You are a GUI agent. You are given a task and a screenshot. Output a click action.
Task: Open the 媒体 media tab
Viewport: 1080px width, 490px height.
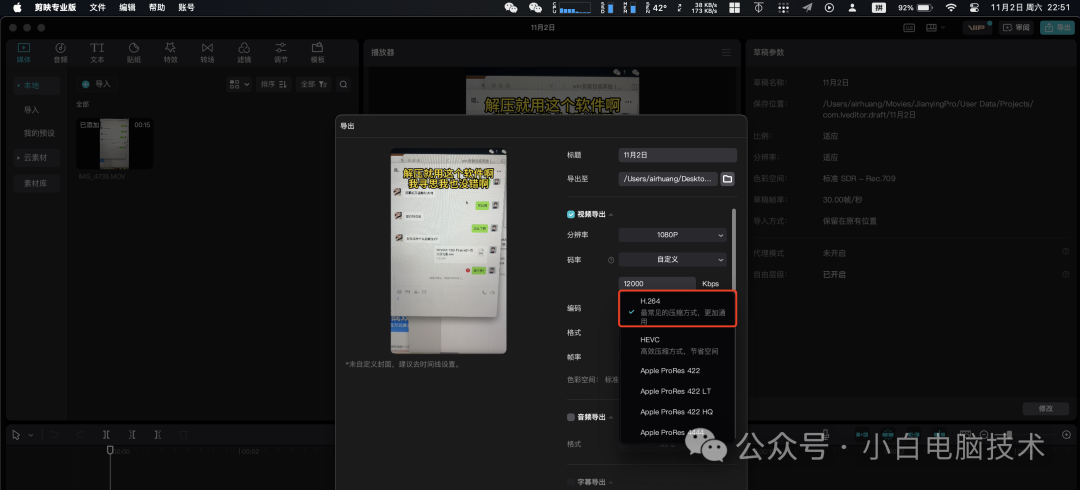tap(23, 52)
